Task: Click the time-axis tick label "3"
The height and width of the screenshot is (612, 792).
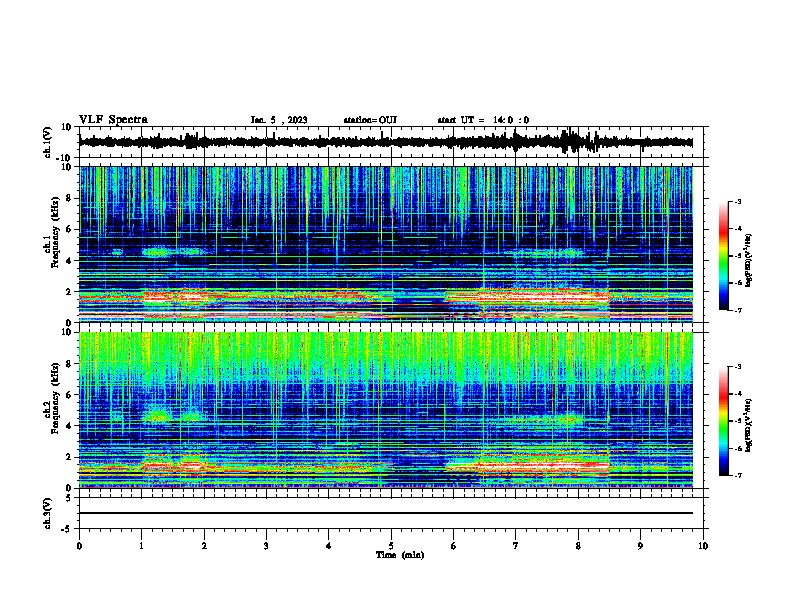Action: point(266,546)
